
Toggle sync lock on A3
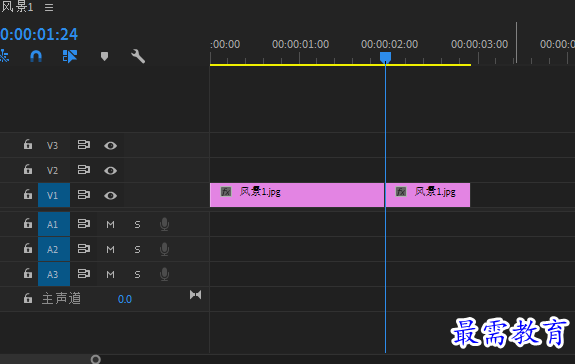tap(84, 273)
